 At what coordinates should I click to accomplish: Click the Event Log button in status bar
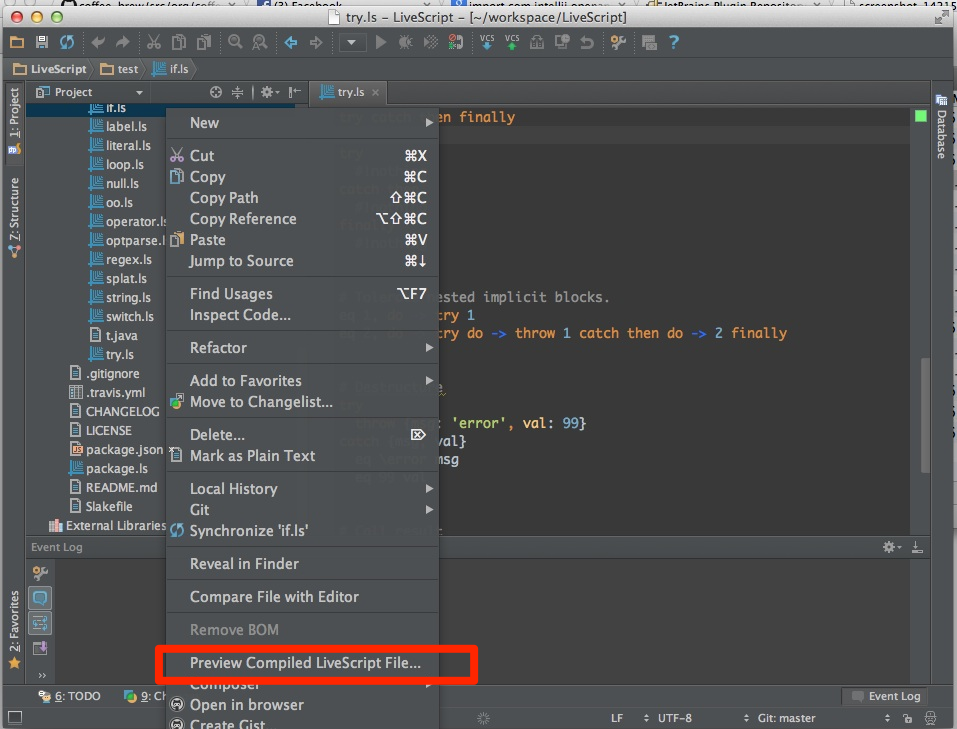click(x=884, y=696)
